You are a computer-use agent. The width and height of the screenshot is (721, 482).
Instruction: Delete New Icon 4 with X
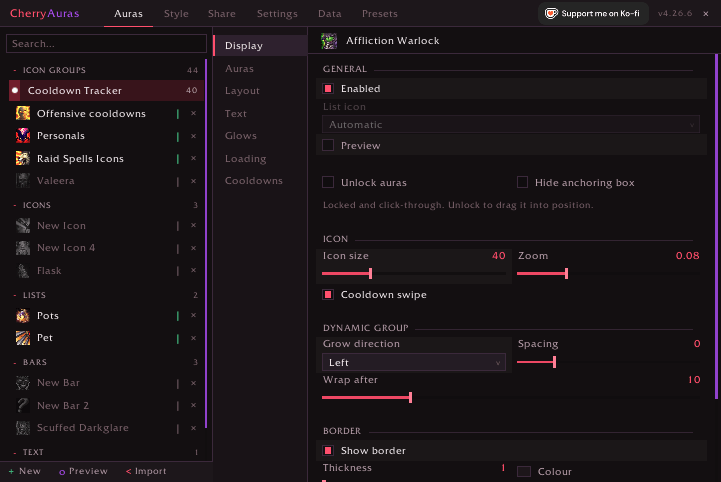pyautogui.click(x=194, y=248)
